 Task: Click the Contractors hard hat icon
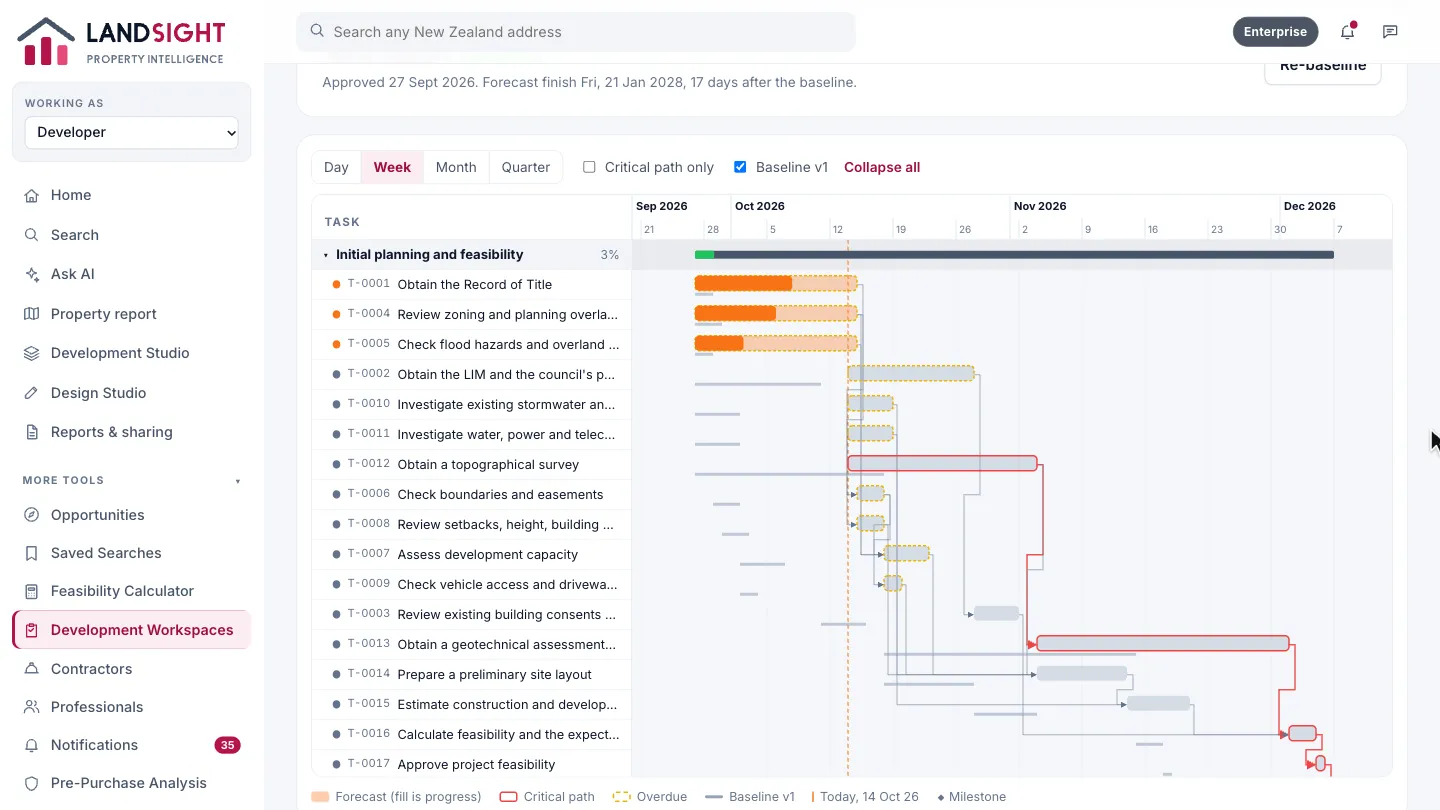coord(32,669)
